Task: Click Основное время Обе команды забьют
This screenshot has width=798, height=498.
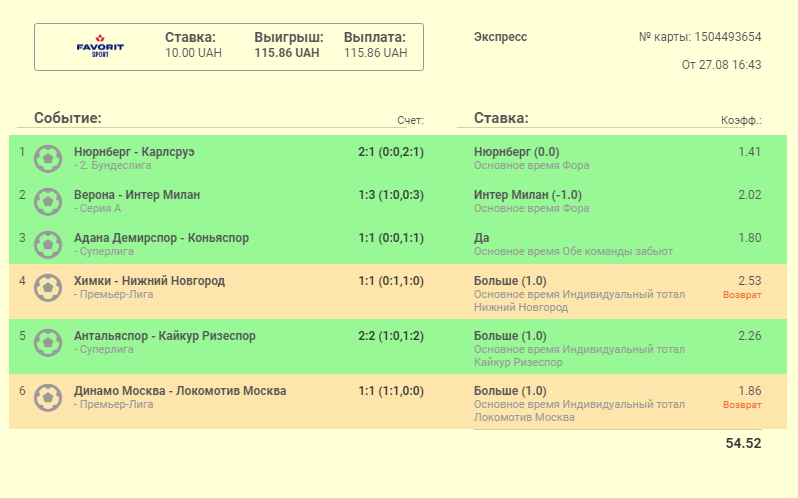Action: (x=573, y=251)
